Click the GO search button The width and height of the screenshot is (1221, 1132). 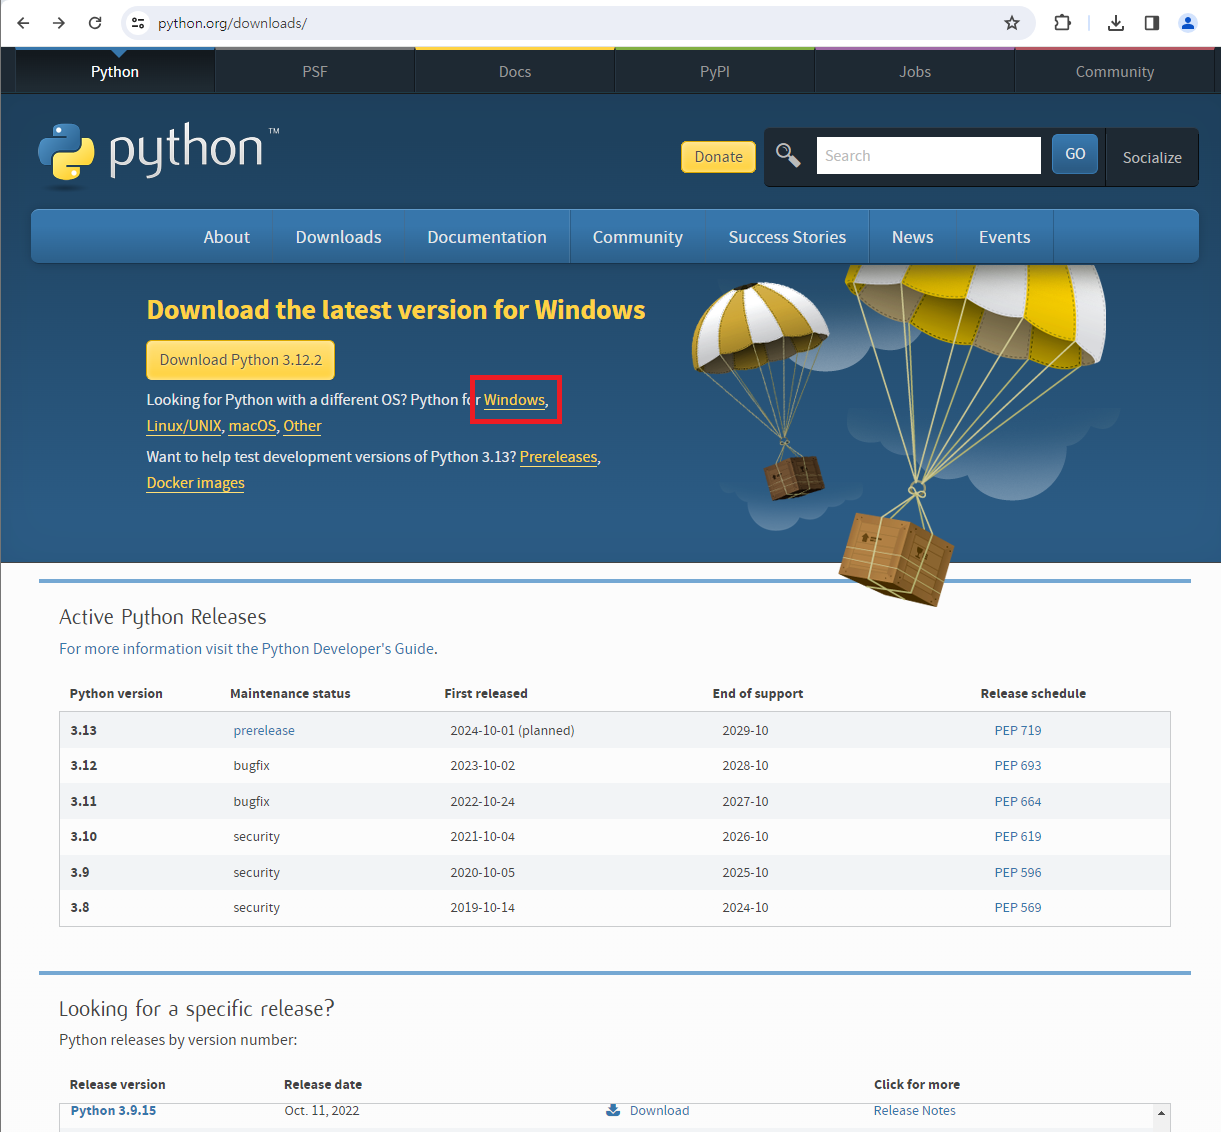tap(1075, 154)
